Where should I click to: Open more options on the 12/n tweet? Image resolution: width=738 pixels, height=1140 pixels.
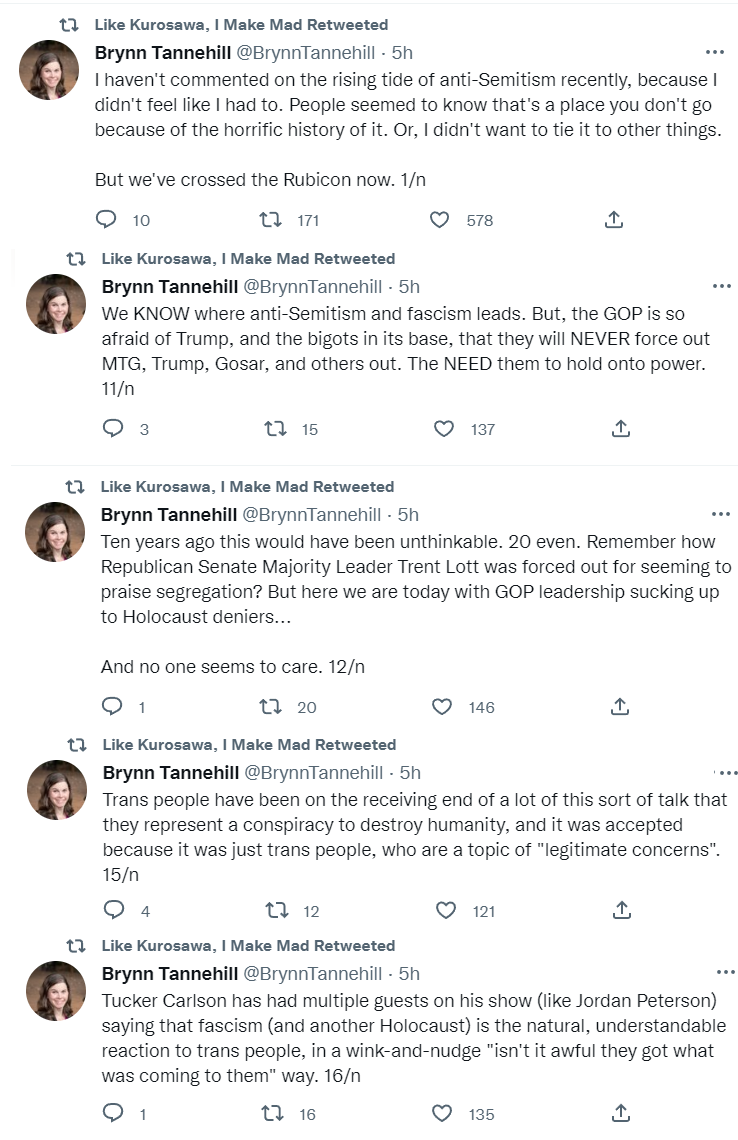[x=721, y=514]
